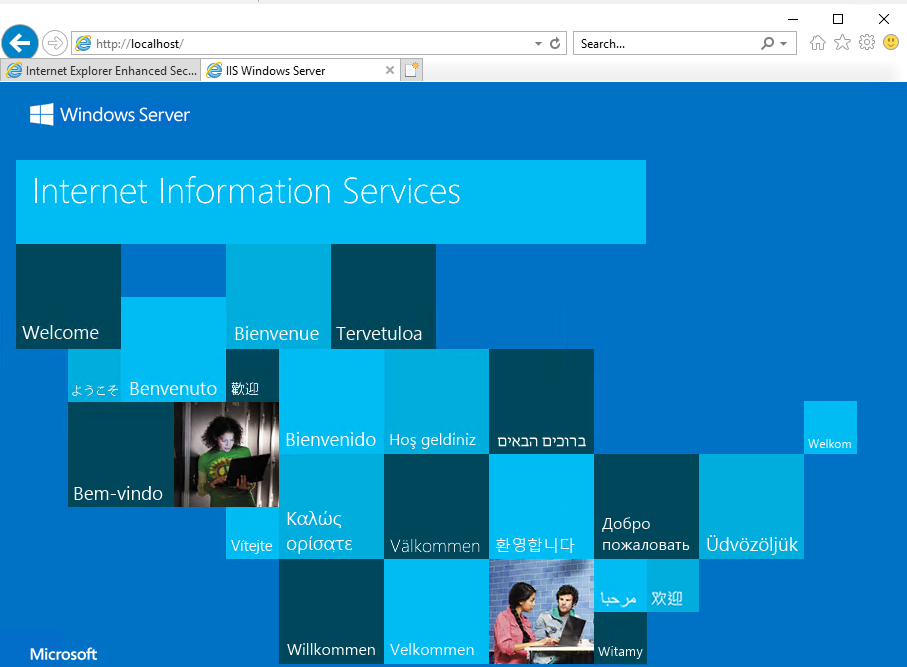Screen dimensions: 907x667
Task: Open Favorites star icon
Action: 842,43
